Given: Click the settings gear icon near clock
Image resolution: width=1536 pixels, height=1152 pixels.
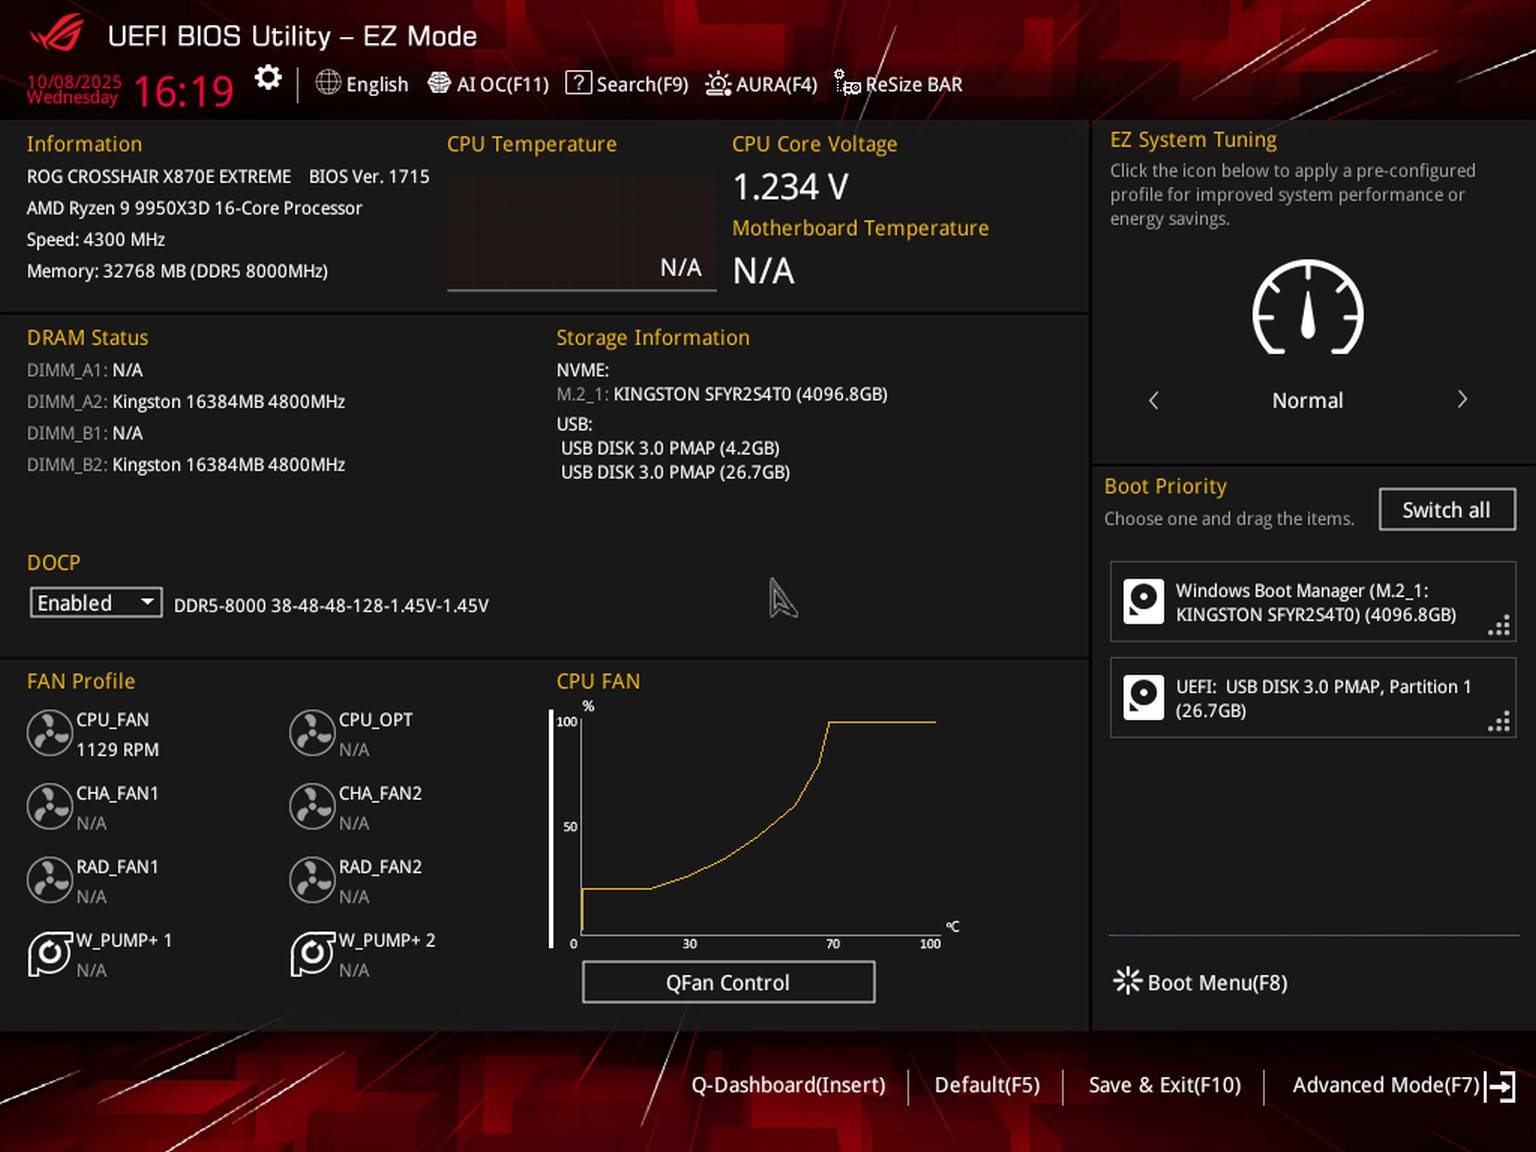Looking at the screenshot, I should [268, 78].
